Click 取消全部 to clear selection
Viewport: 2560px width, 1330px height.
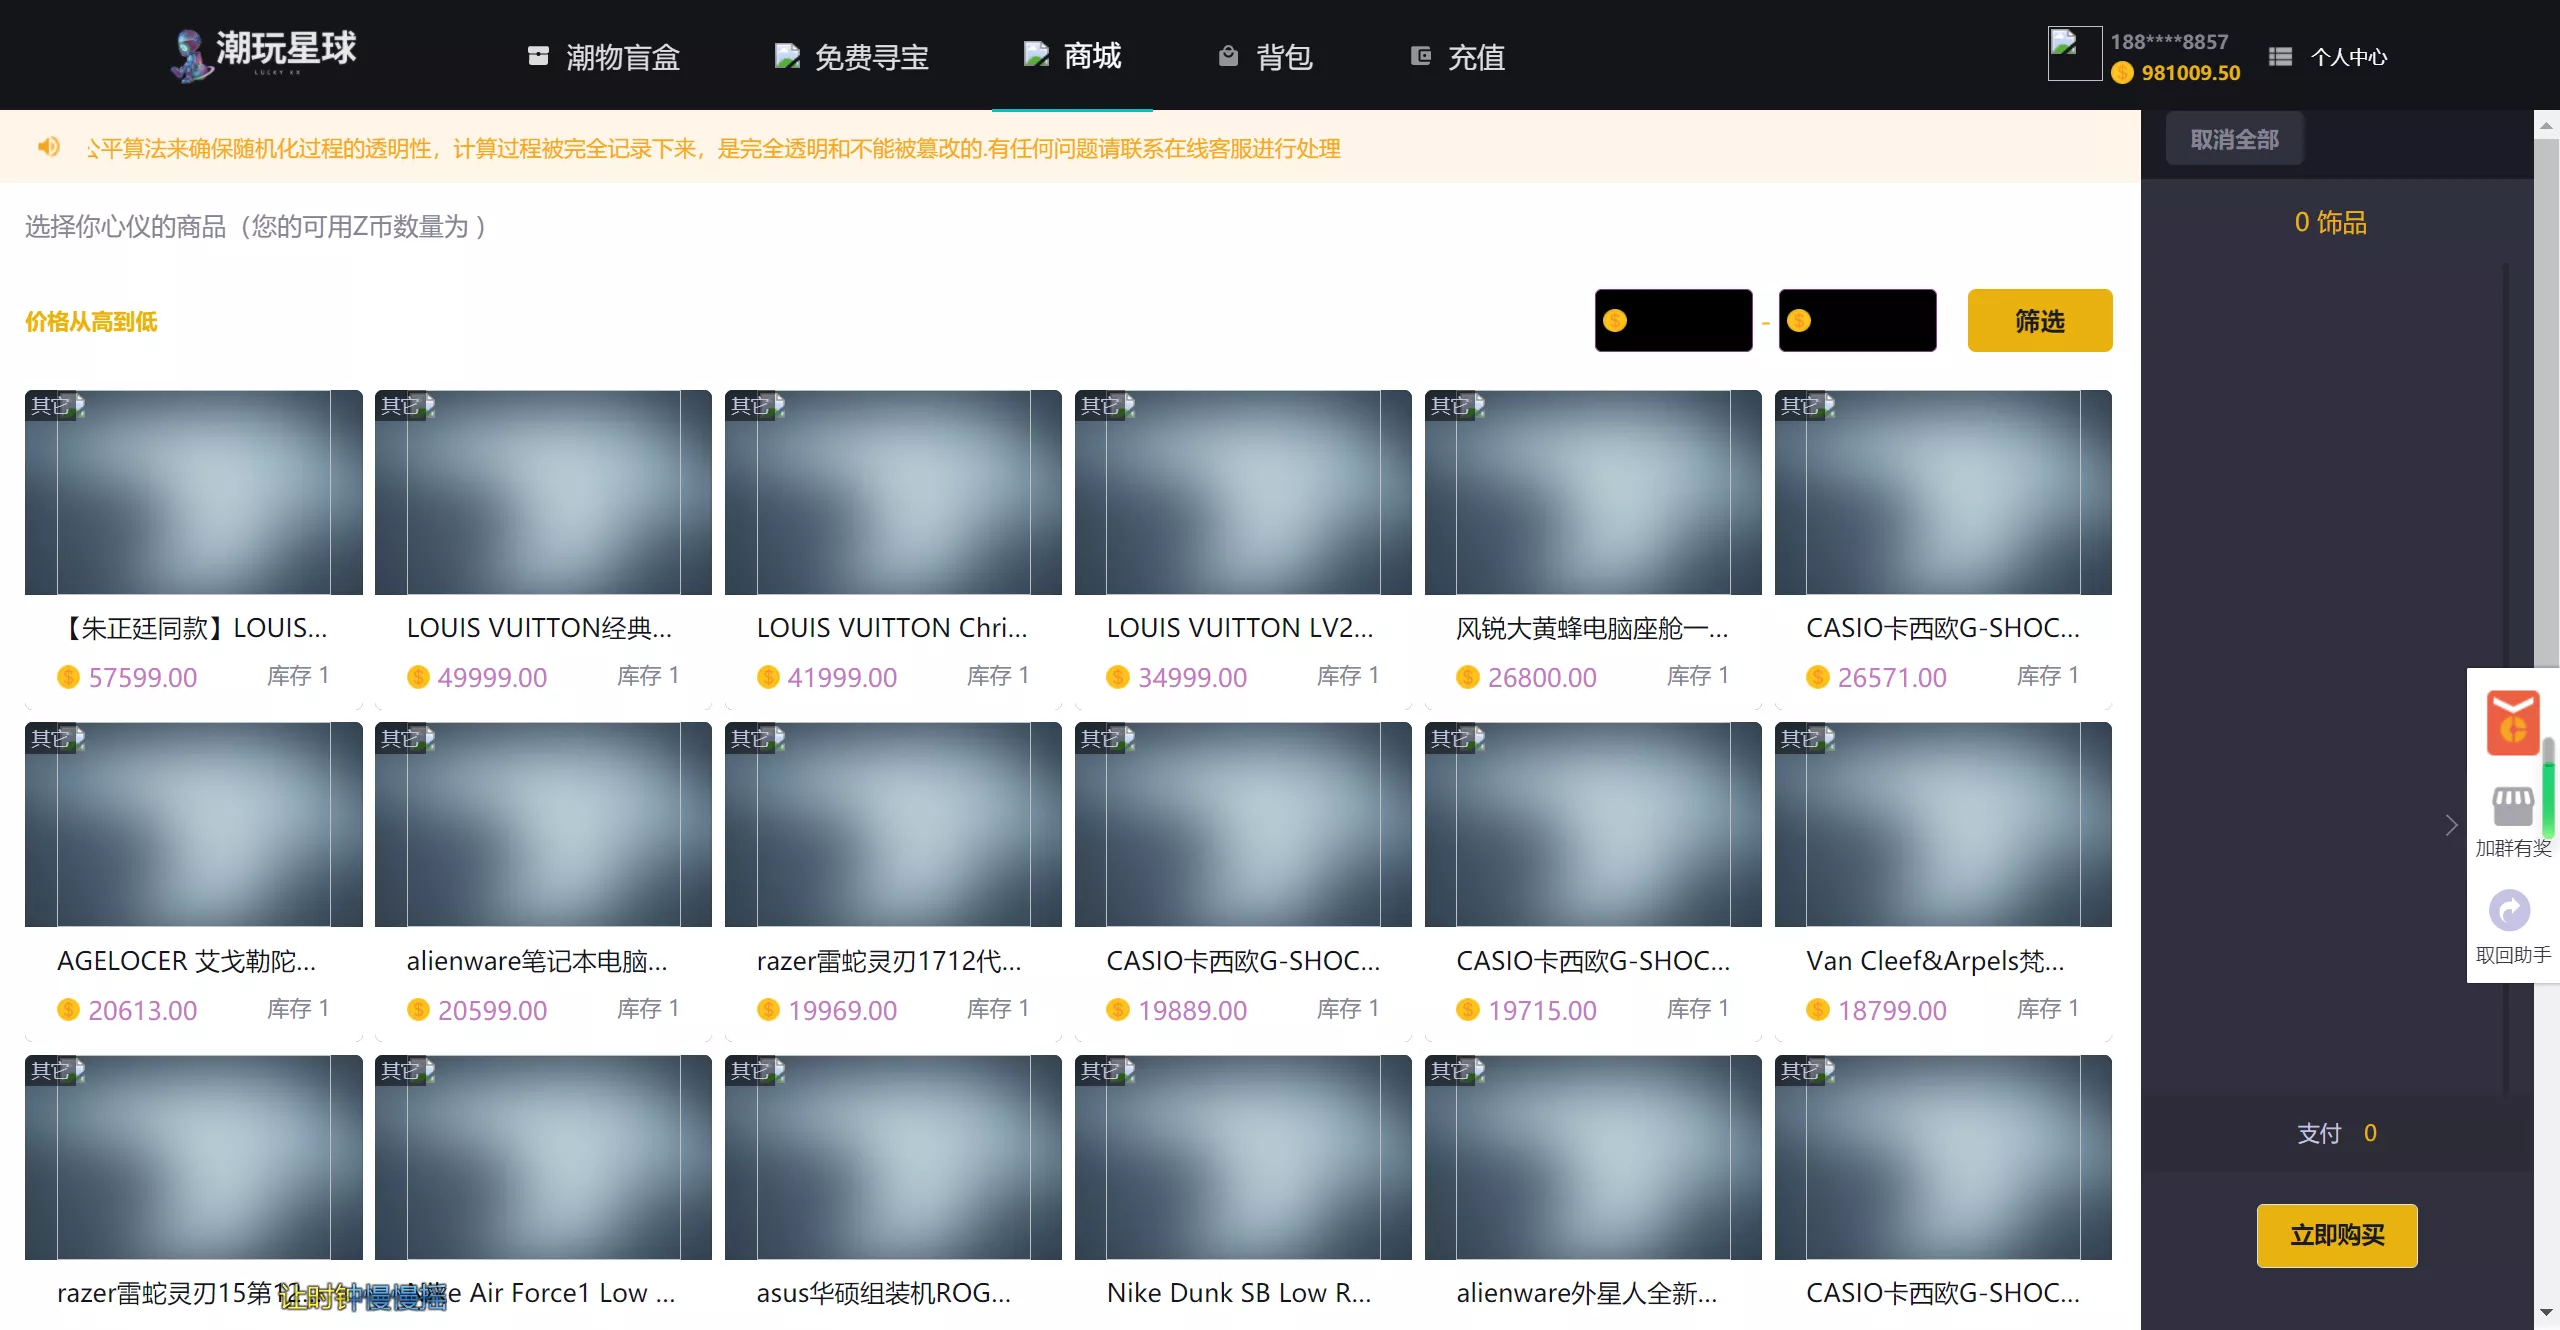tap(2234, 139)
